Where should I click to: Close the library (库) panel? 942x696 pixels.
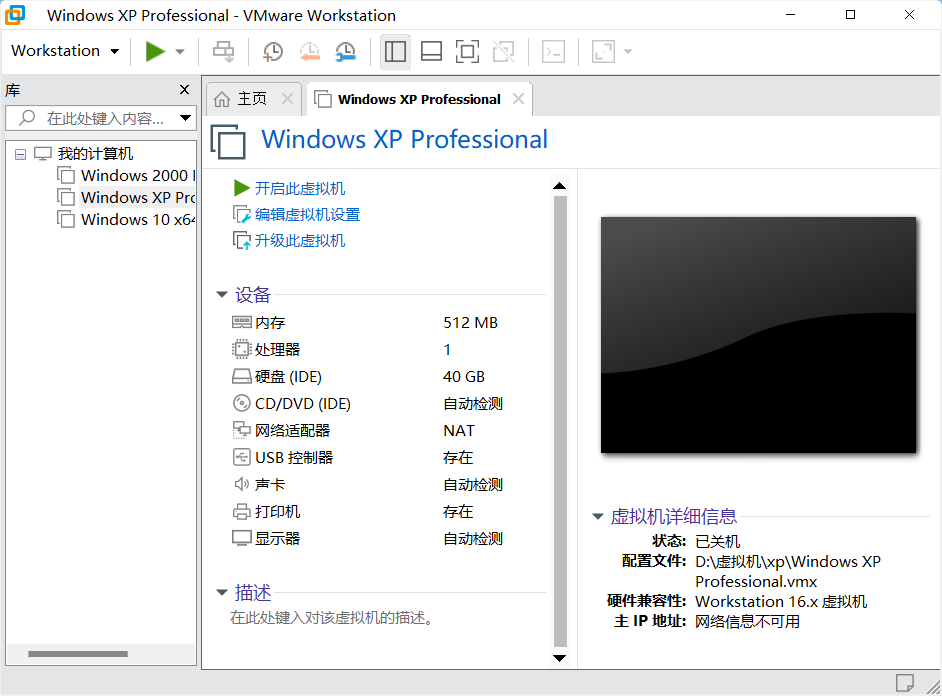184,90
